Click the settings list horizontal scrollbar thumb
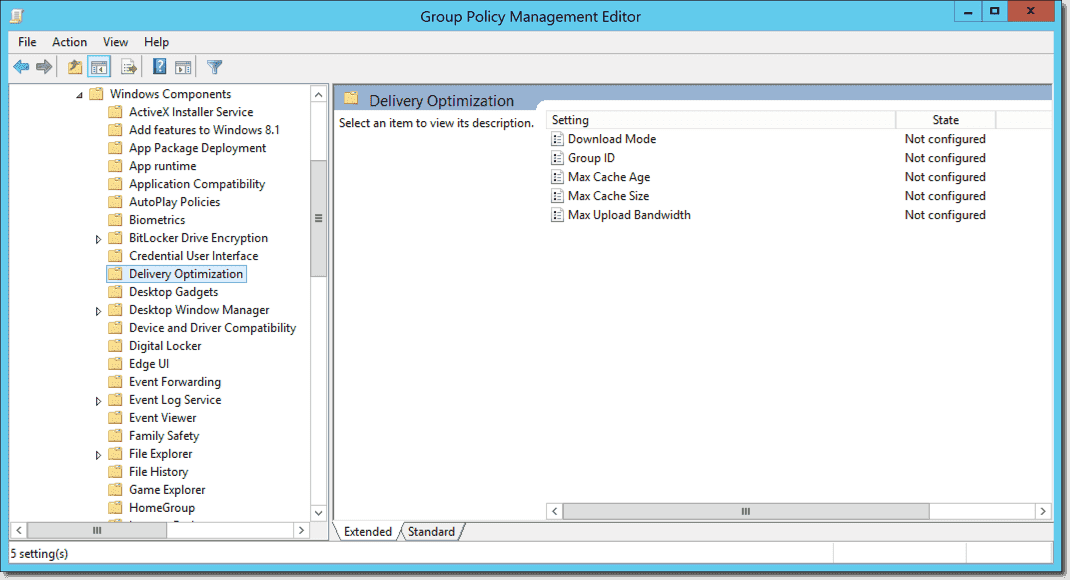Viewport: 1070px width, 580px height. tap(746, 512)
